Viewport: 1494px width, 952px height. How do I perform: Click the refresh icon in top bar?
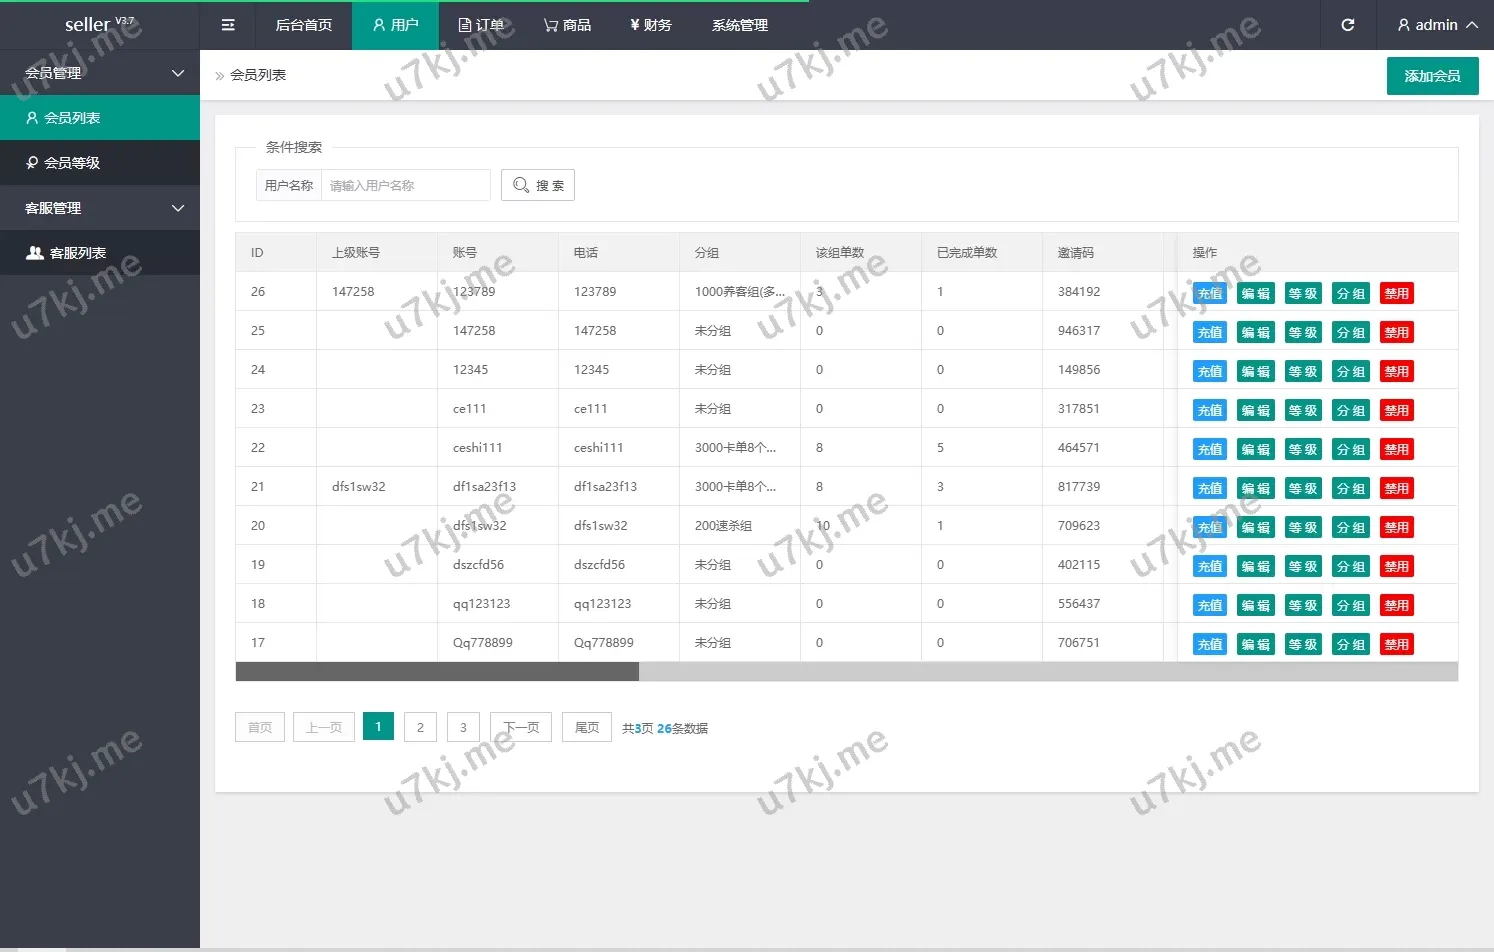coord(1347,25)
